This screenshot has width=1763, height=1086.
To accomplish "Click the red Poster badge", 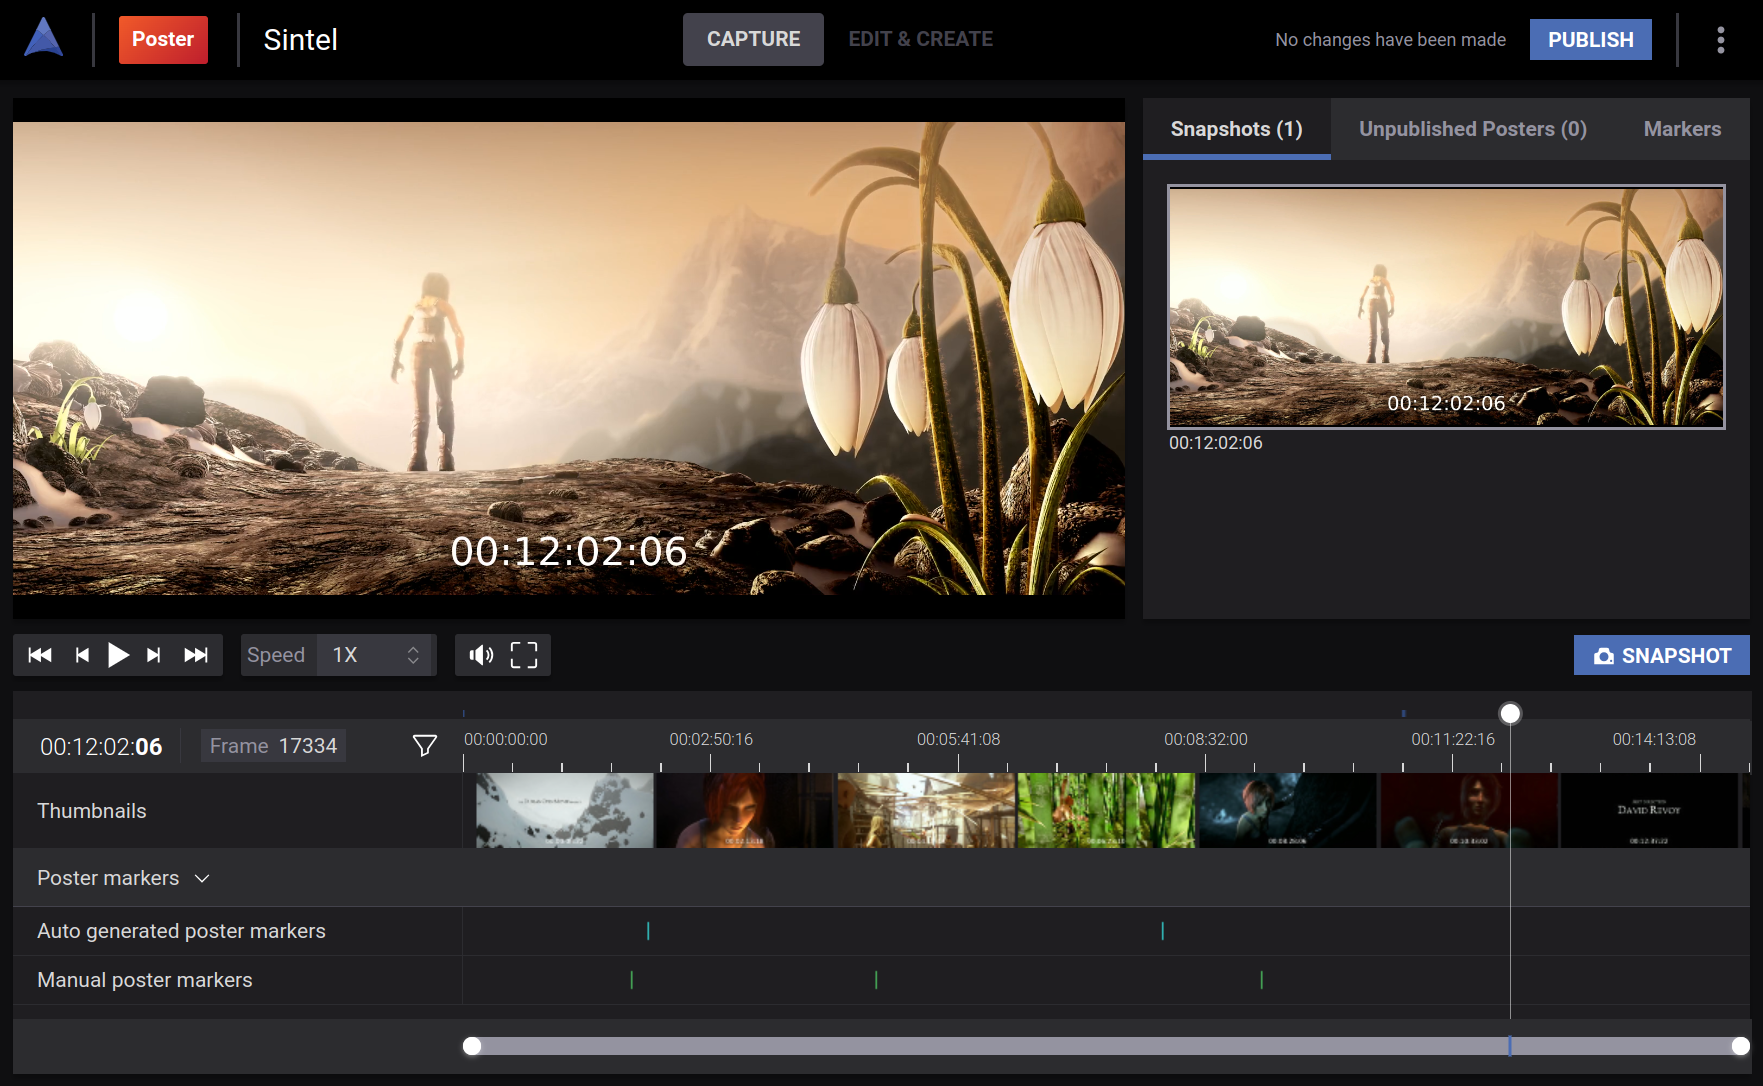I will click(x=163, y=39).
